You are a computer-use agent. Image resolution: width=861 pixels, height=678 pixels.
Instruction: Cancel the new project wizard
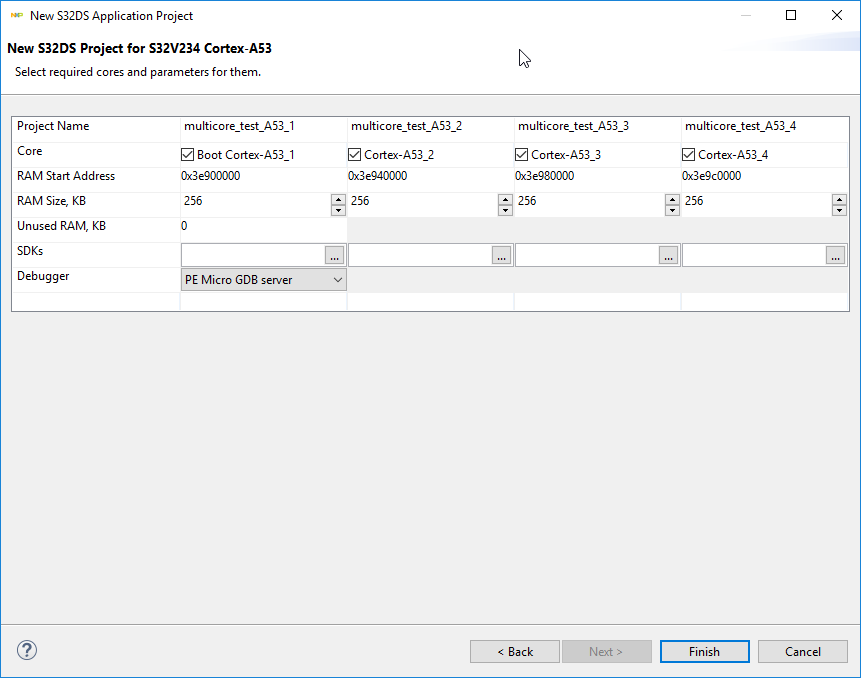point(802,651)
